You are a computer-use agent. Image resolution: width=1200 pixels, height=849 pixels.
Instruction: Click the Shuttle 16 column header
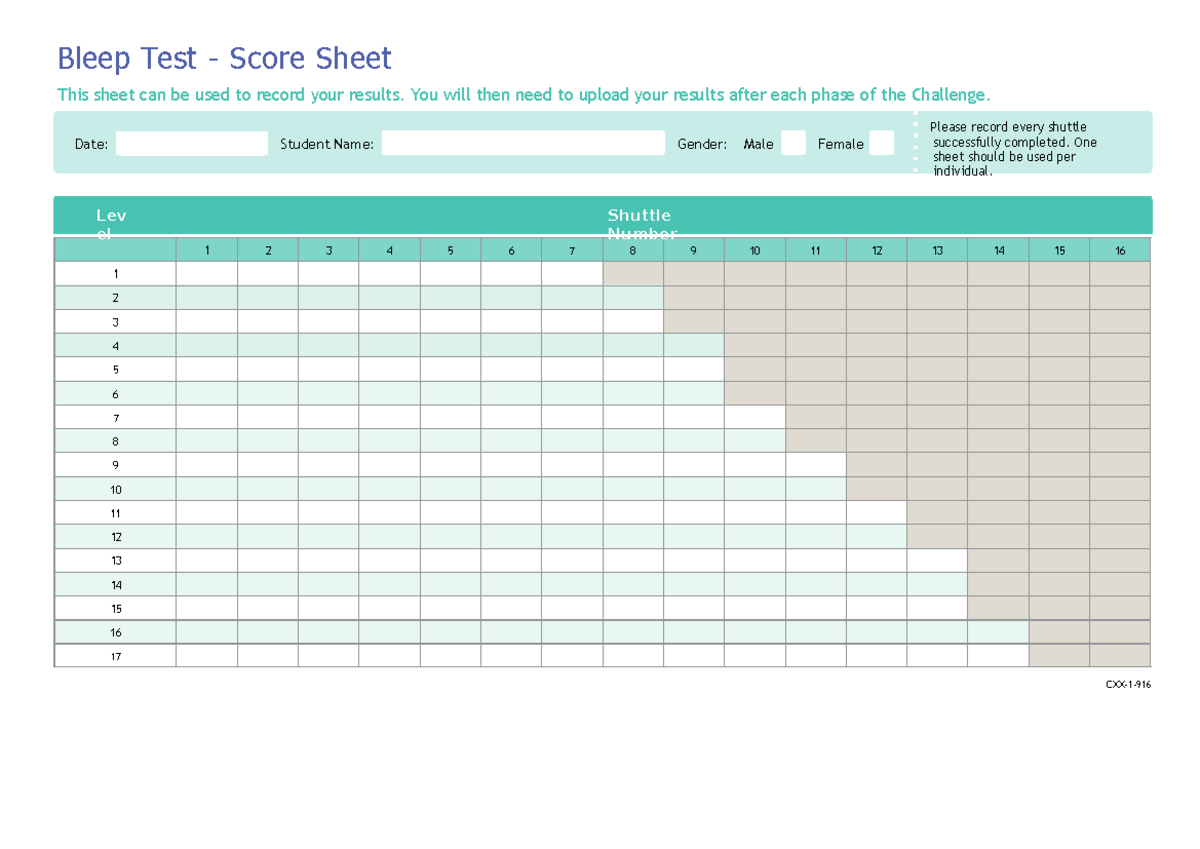point(1120,251)
